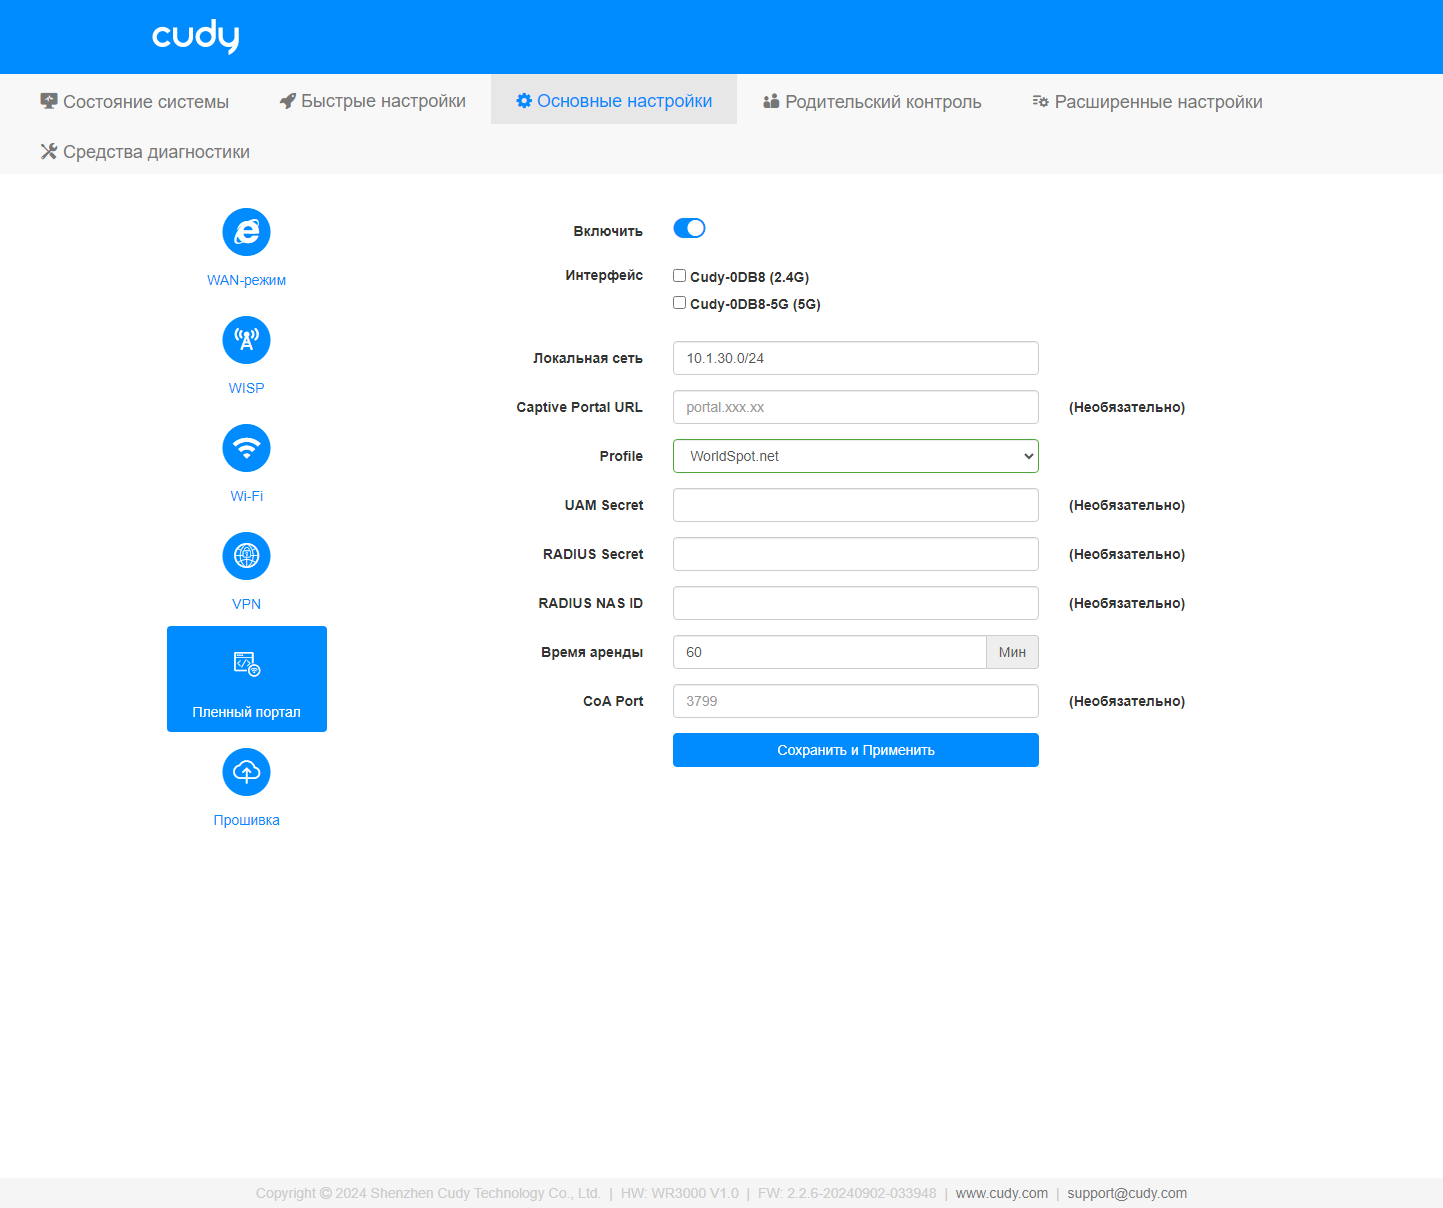Image resolution: width=1443 pixels, height=1208 pixels.
Task: Select the Основные настройки tab
Action: [614, 99]
